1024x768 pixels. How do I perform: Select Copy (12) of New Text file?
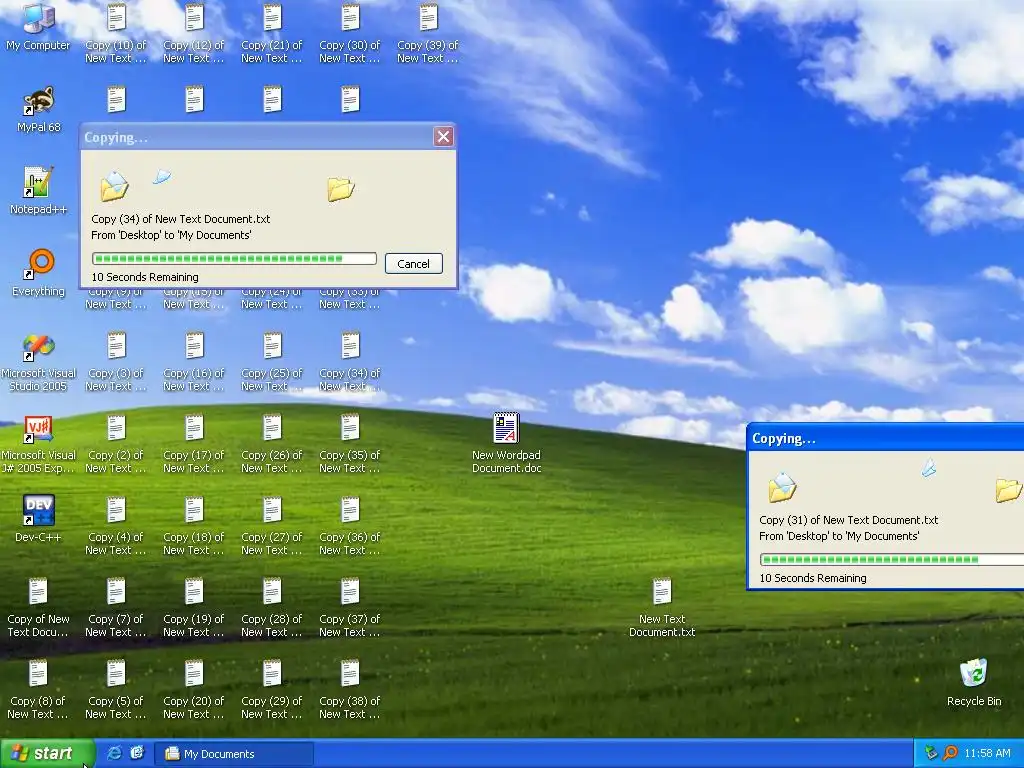click(193, 33)
